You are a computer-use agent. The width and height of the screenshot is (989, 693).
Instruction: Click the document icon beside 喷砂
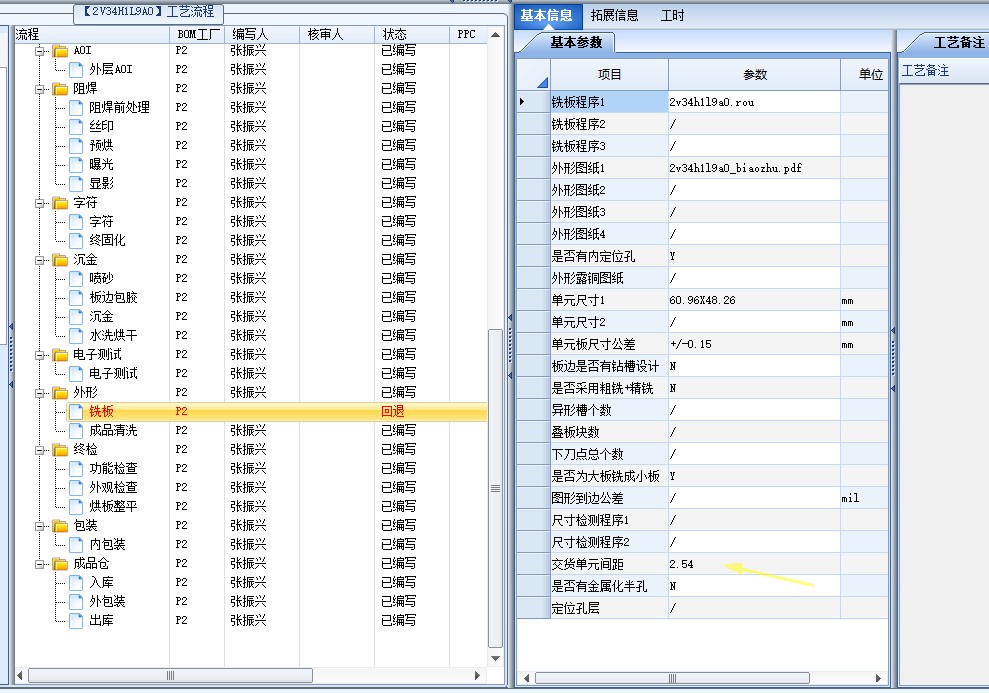pyautogui.click(x=76, y=278)
